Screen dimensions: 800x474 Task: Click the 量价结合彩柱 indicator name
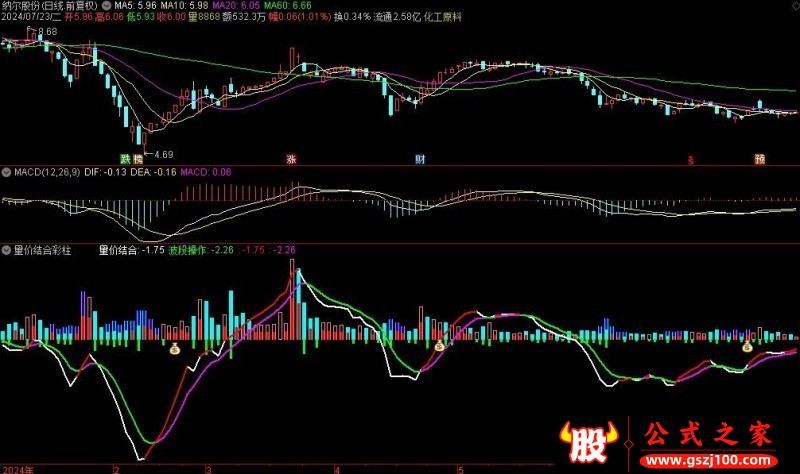(x=42, y=250)
